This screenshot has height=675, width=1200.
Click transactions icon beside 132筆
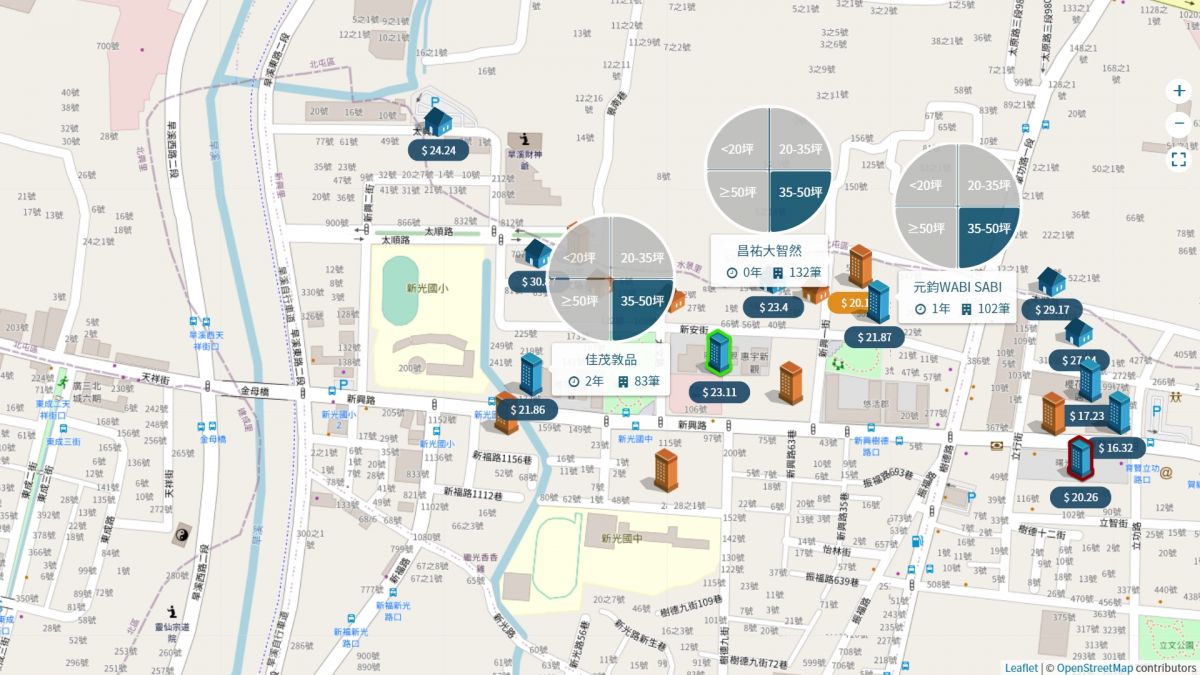coord(777,273)
